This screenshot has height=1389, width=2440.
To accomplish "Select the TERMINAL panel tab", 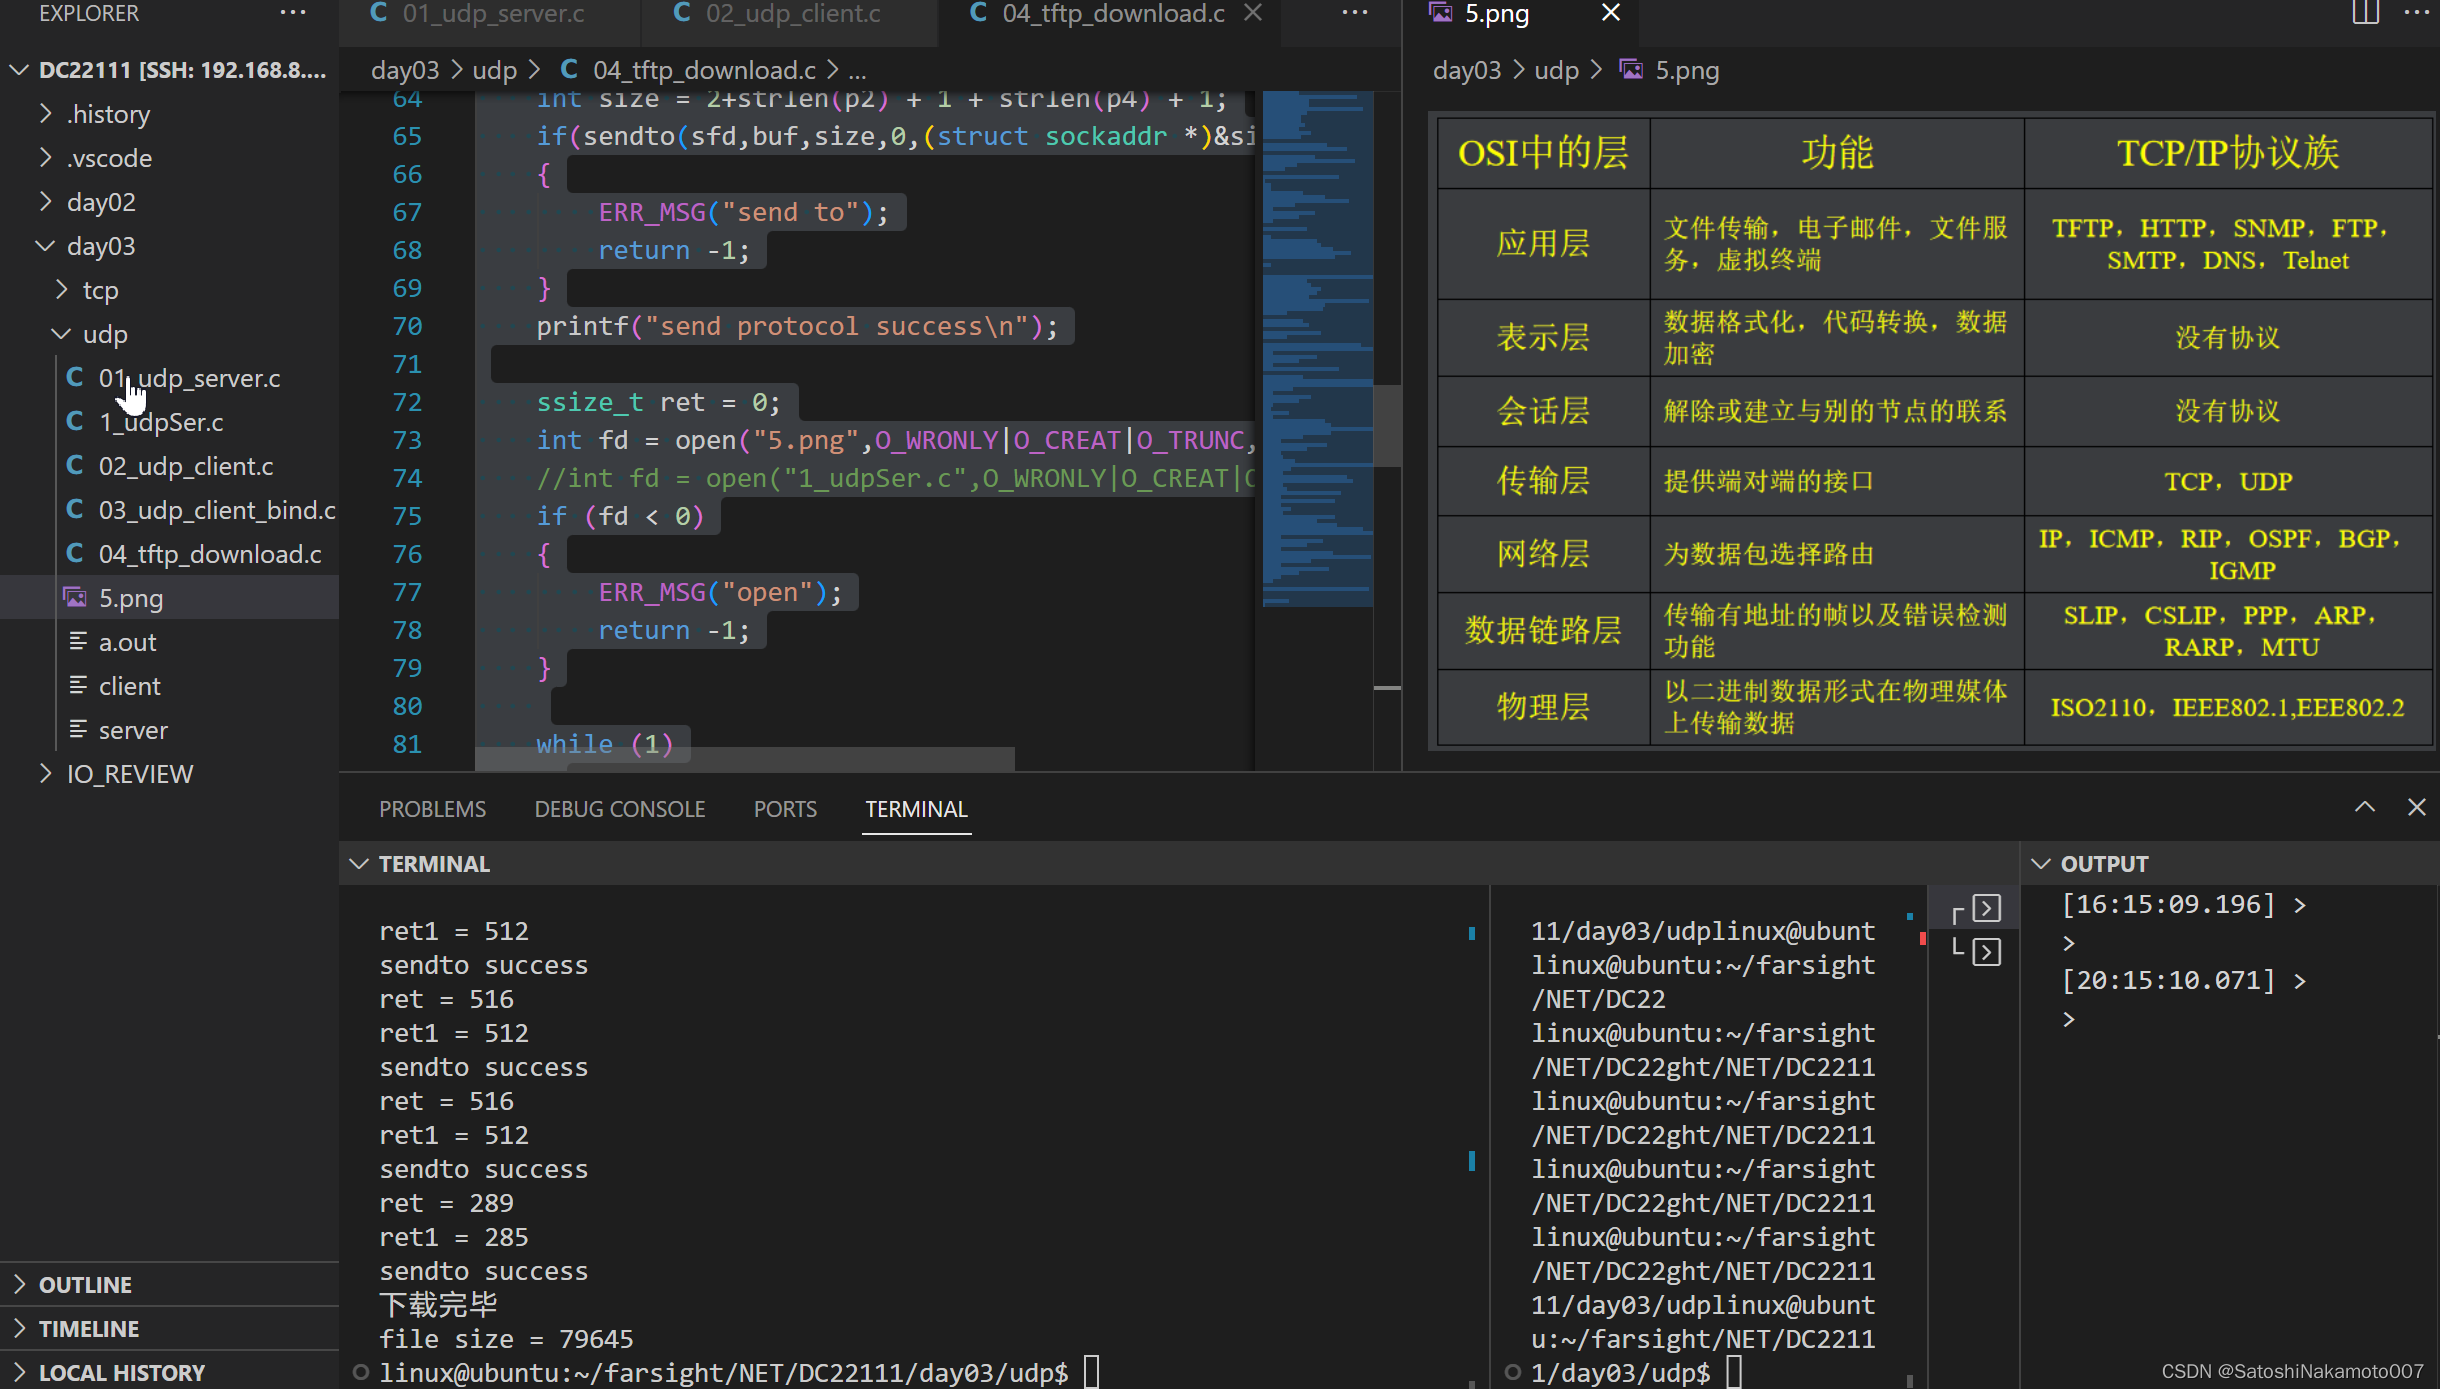I will pyautogui.click(x=916, y=809).
